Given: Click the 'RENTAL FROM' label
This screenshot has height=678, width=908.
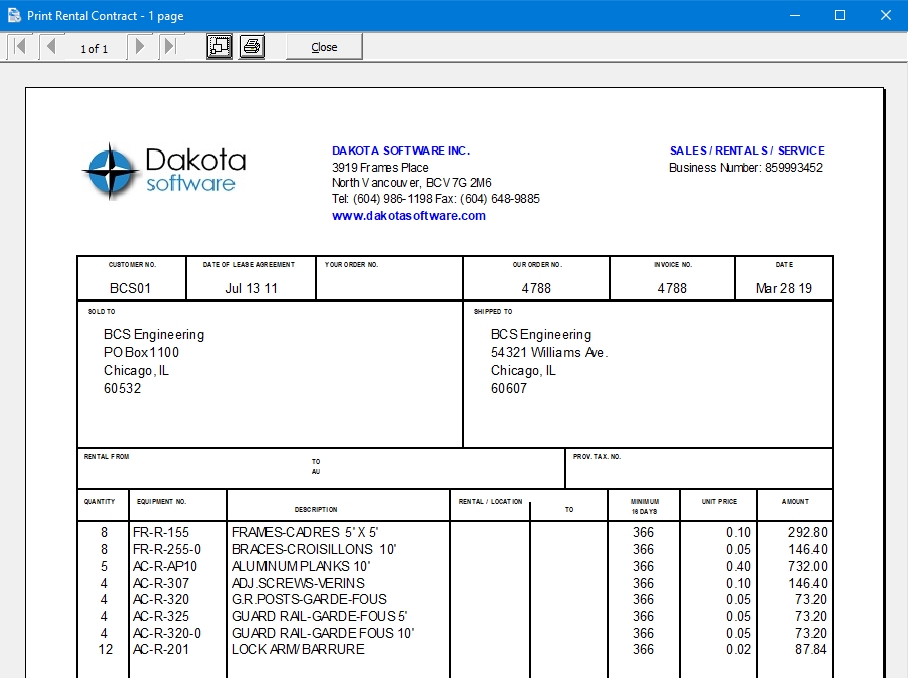Looking at the screenshot, I should tap(107, 457).
